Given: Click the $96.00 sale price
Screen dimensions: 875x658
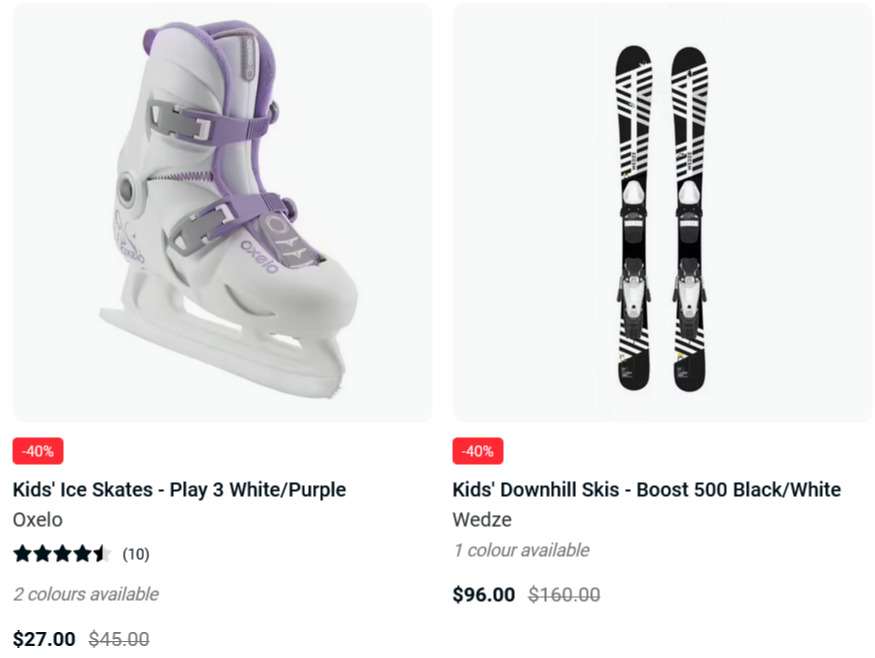Looking at the screenshot, I should [x=484, y=594].
